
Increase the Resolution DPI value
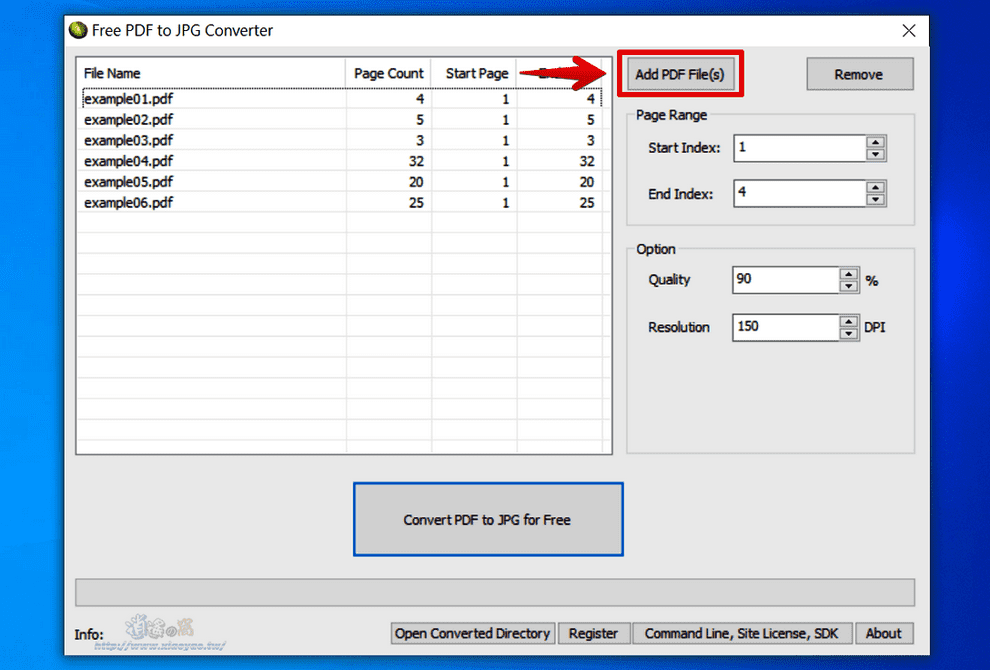pos(848,322)
